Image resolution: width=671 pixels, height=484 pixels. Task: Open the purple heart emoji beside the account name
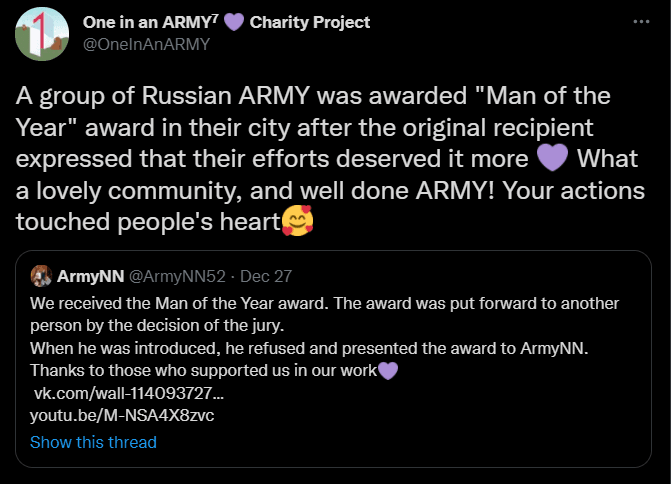pos(234,22)
